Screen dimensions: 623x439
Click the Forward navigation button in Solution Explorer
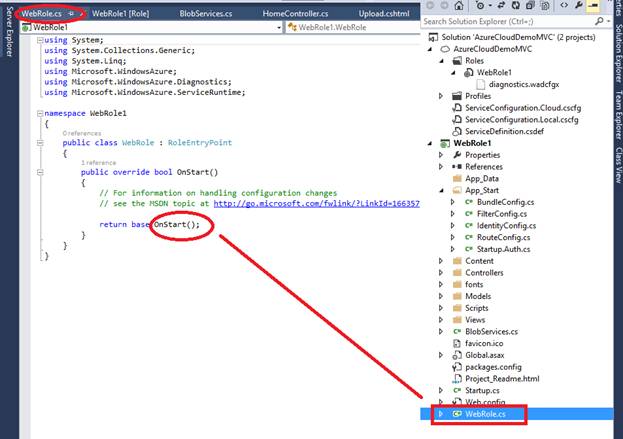click(444, 6)
